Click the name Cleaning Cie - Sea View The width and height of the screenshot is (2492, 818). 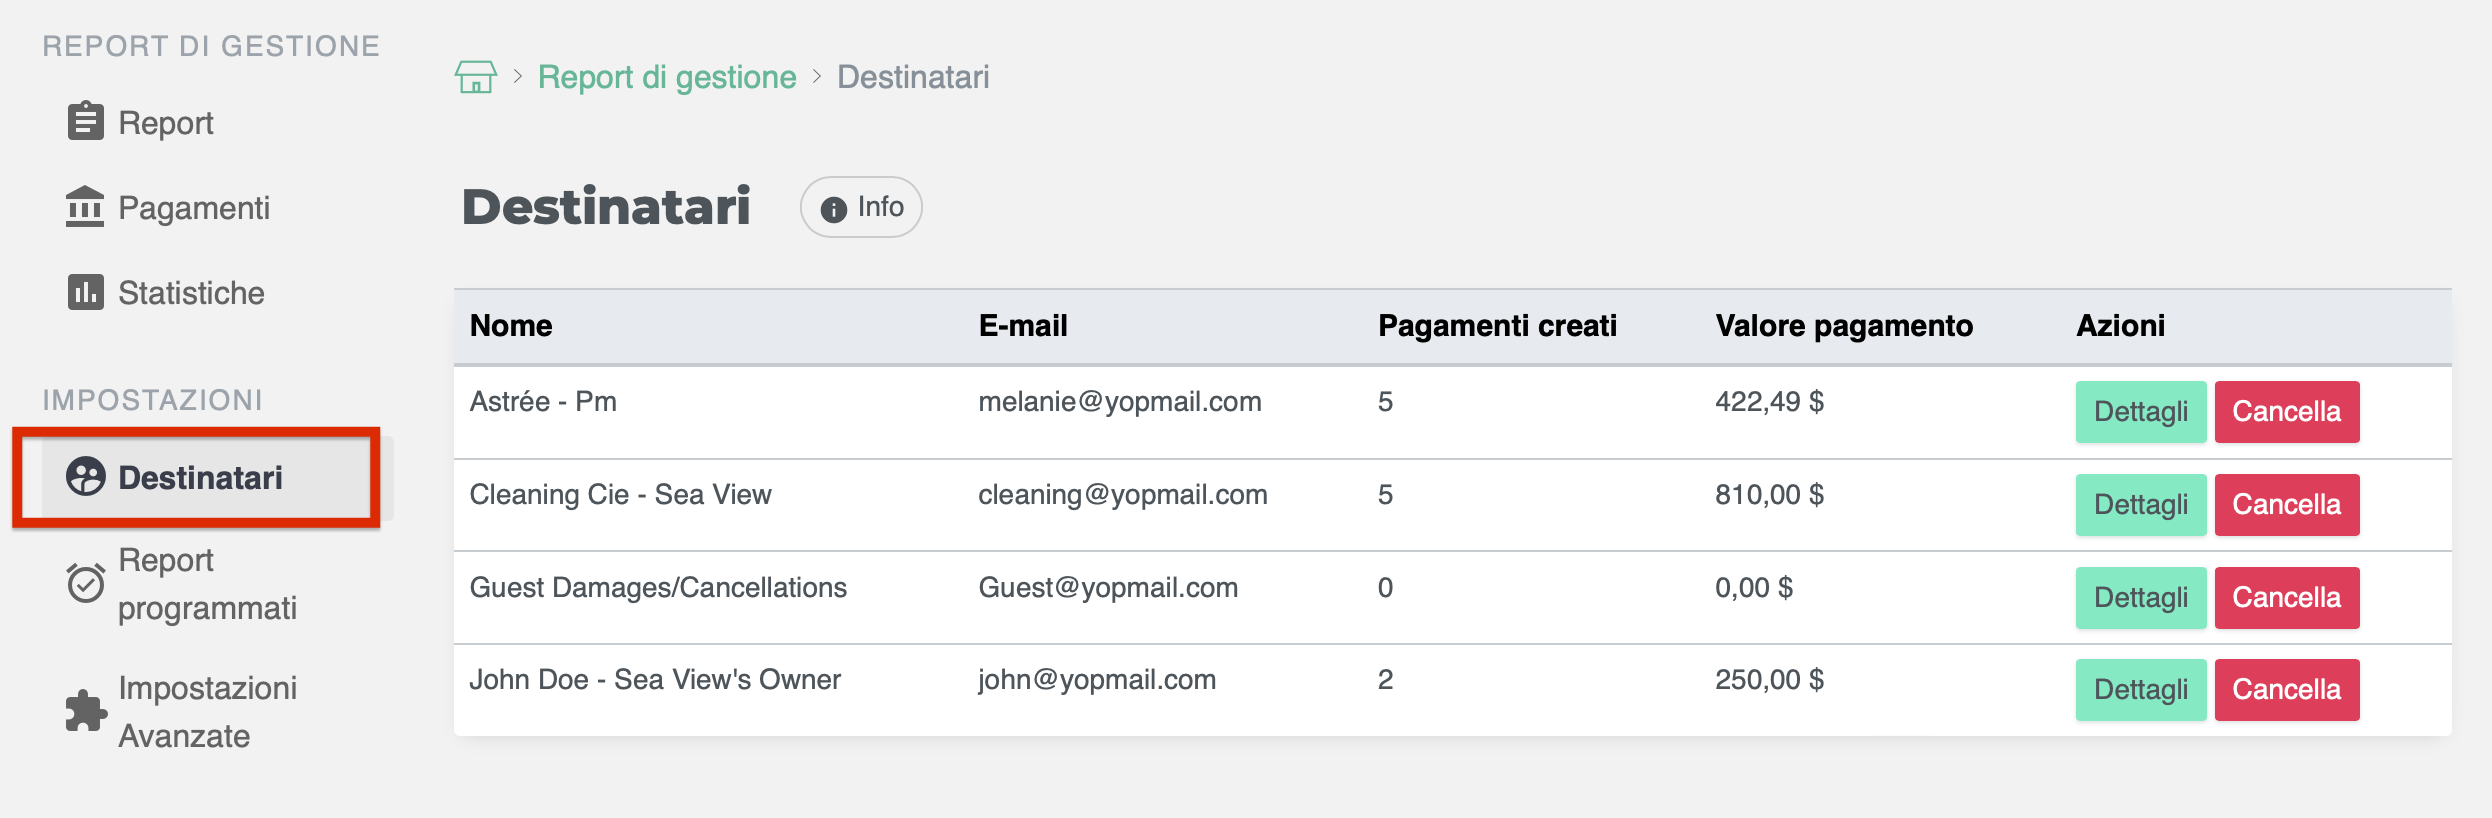click(620, 495)
